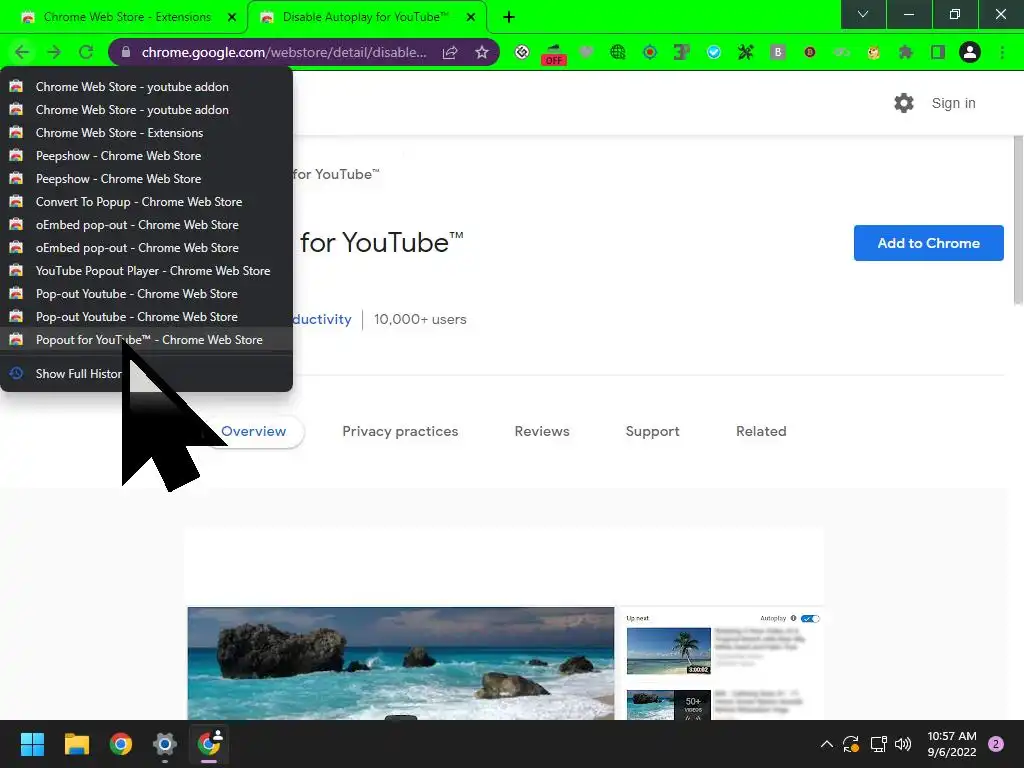Click Add to Chrome button
This screenshot has height=768, width=1024.
(x=929, y=243)
